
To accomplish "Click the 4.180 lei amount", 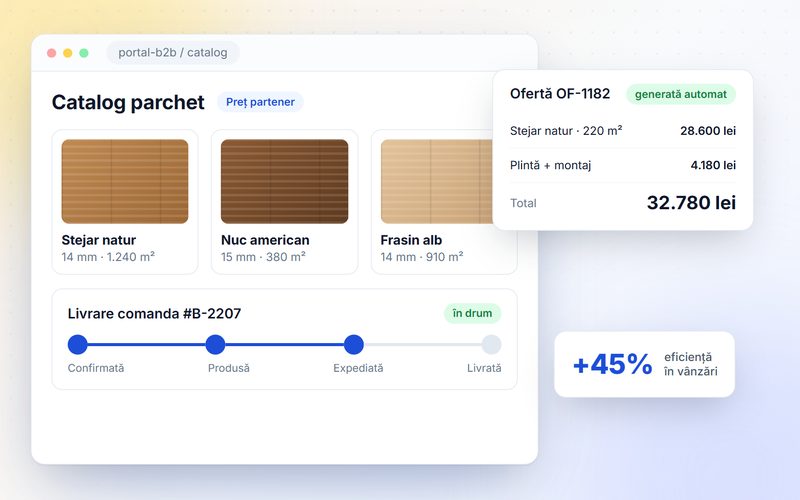I will coord(713,165).
